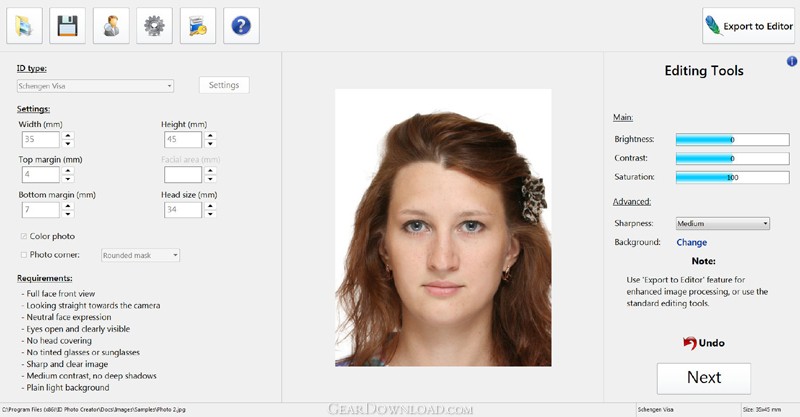Click Undo with the red arrow
Viewport: 800px width, 417px height.
pos(704,343)
